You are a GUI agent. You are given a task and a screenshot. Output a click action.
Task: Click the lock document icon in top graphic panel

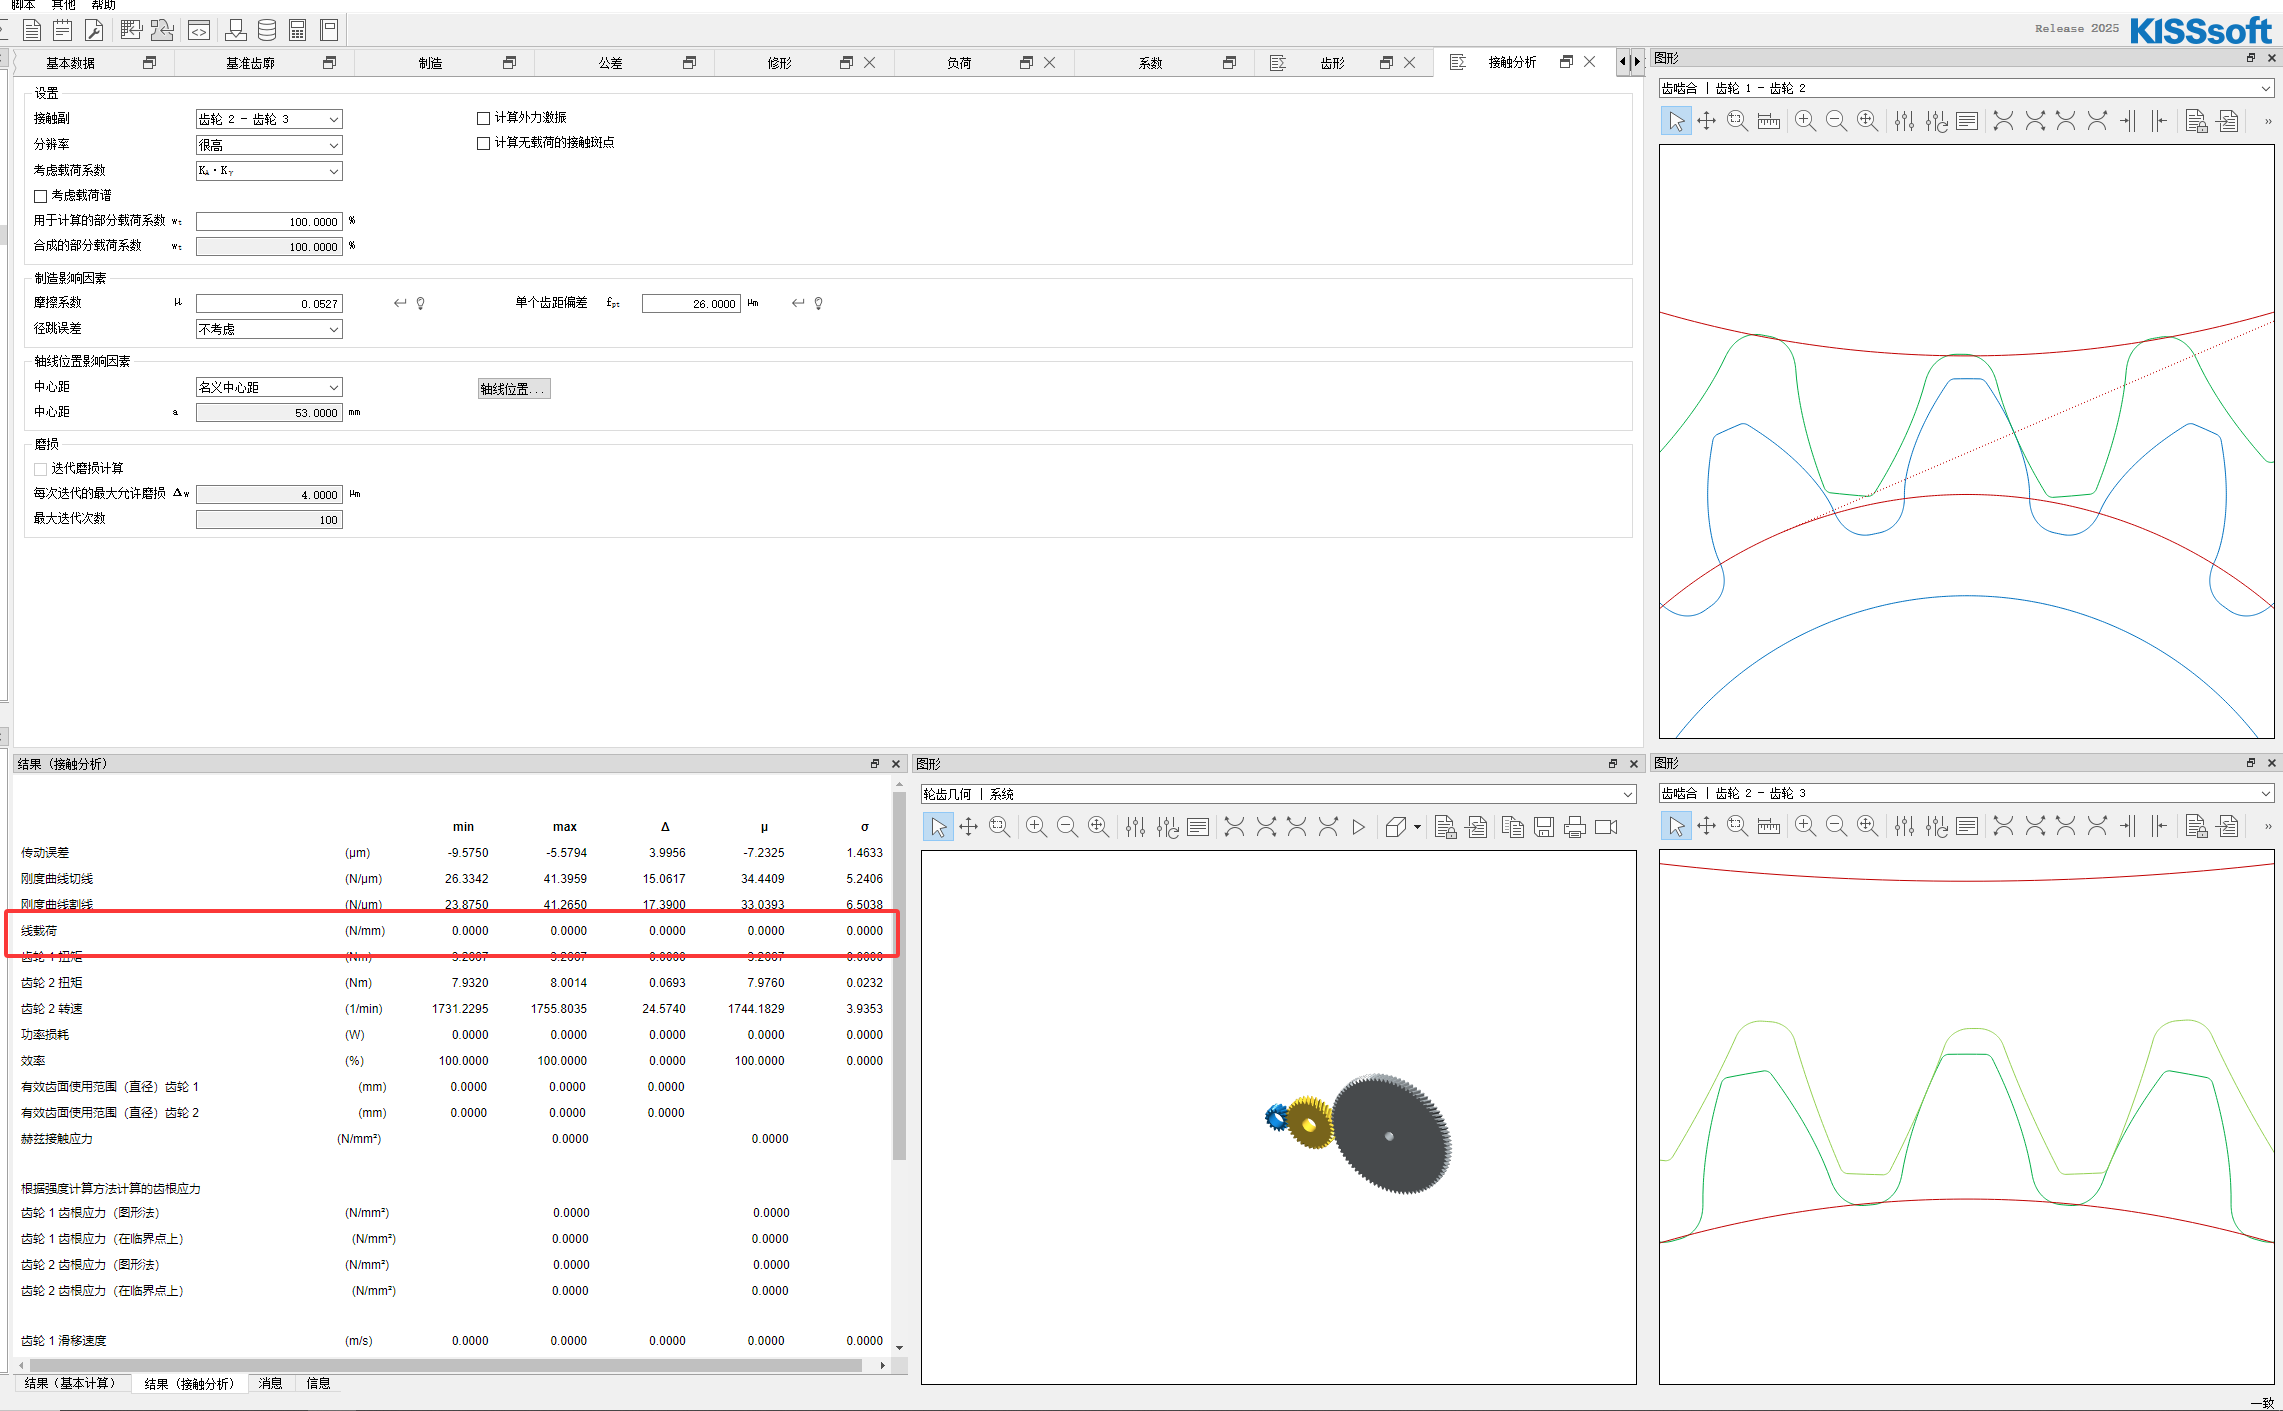tap(2196, 121)
